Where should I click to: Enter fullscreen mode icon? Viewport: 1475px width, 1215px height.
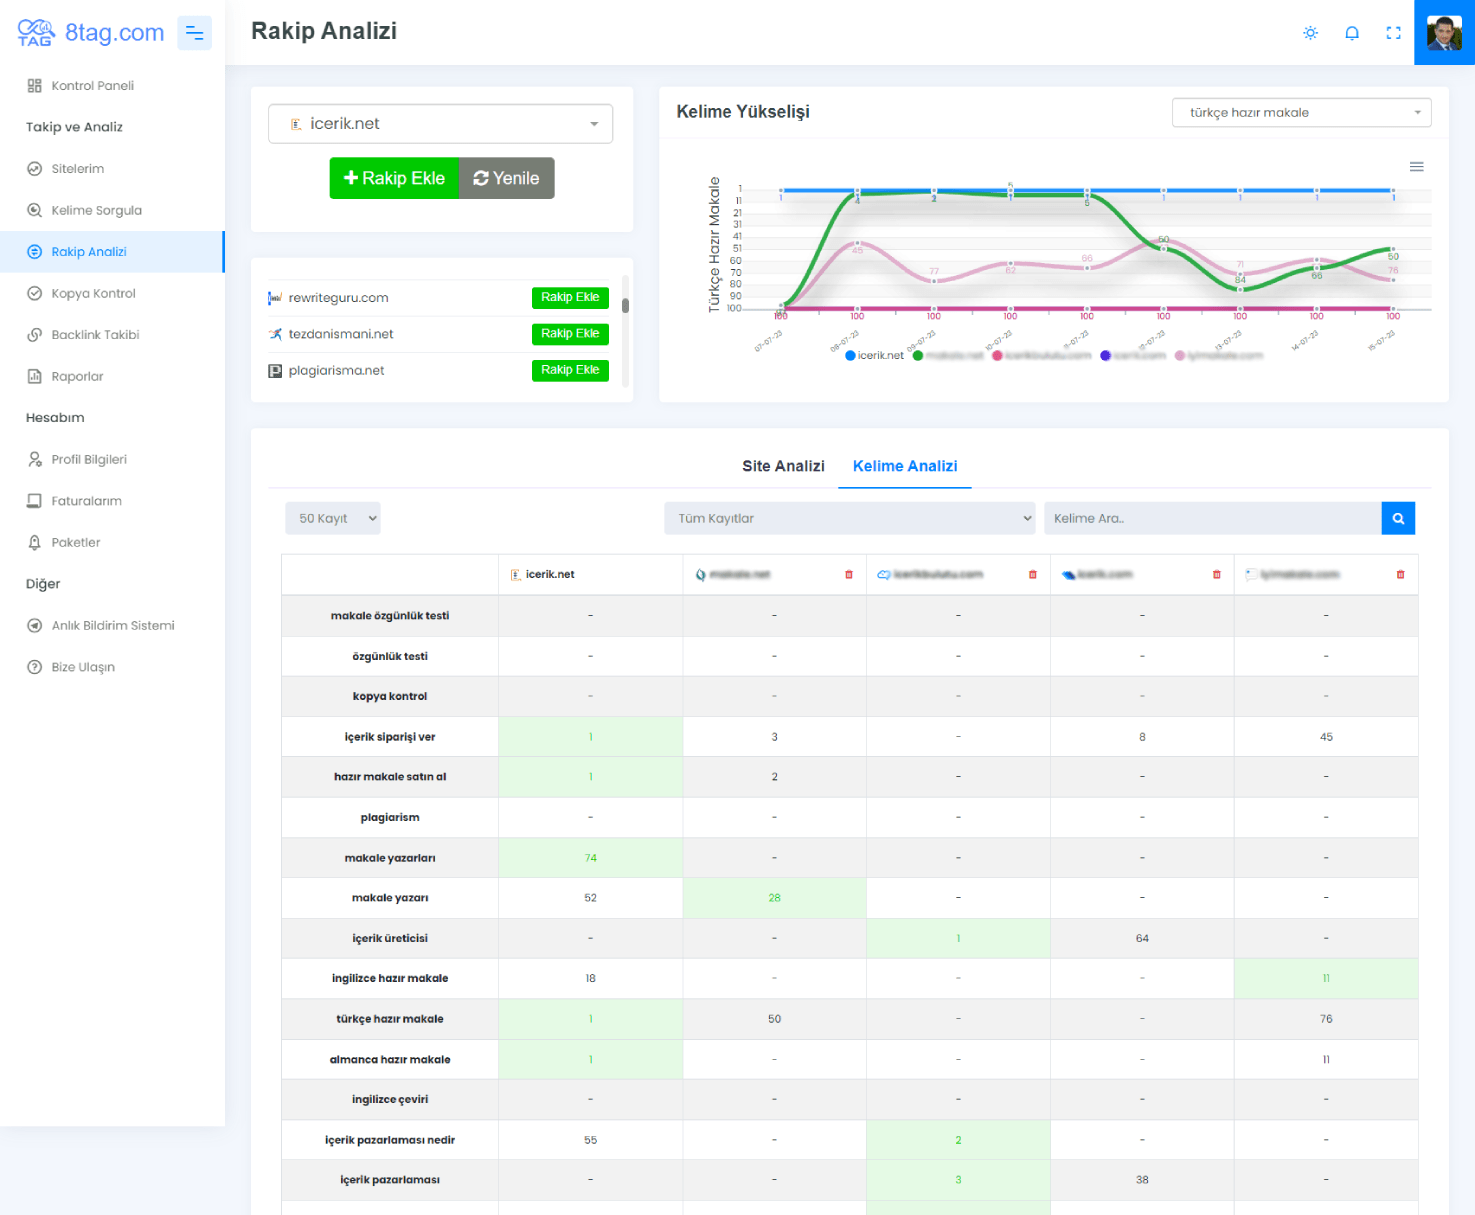(x=1393, y=33)
